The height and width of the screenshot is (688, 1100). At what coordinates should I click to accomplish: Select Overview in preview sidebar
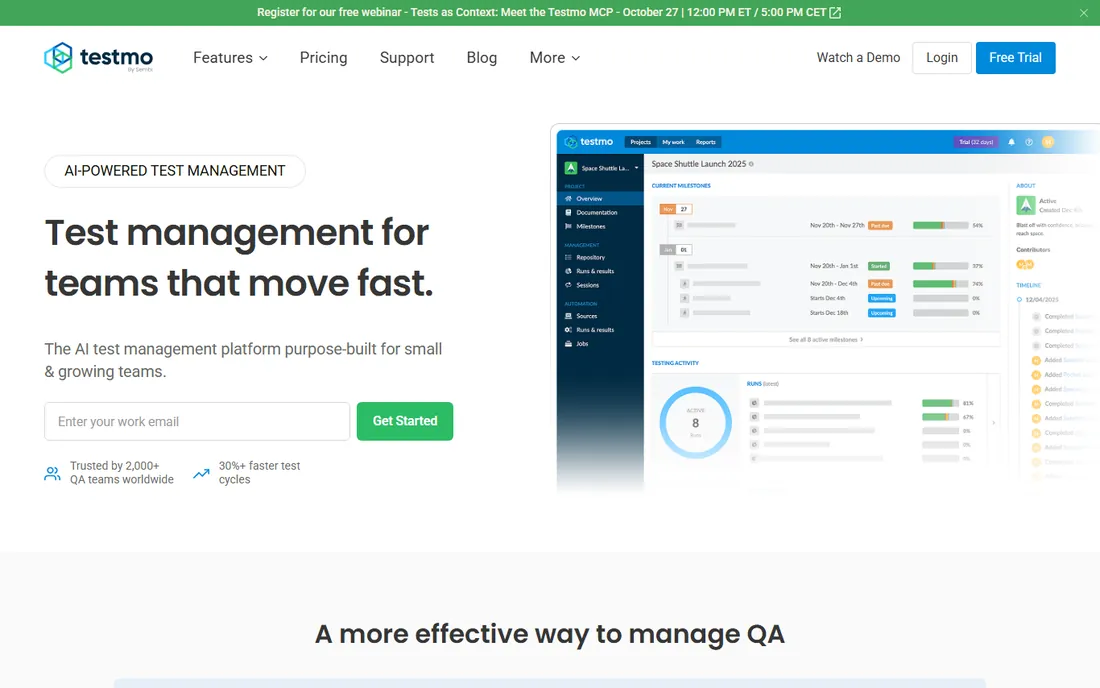(601, 198)
